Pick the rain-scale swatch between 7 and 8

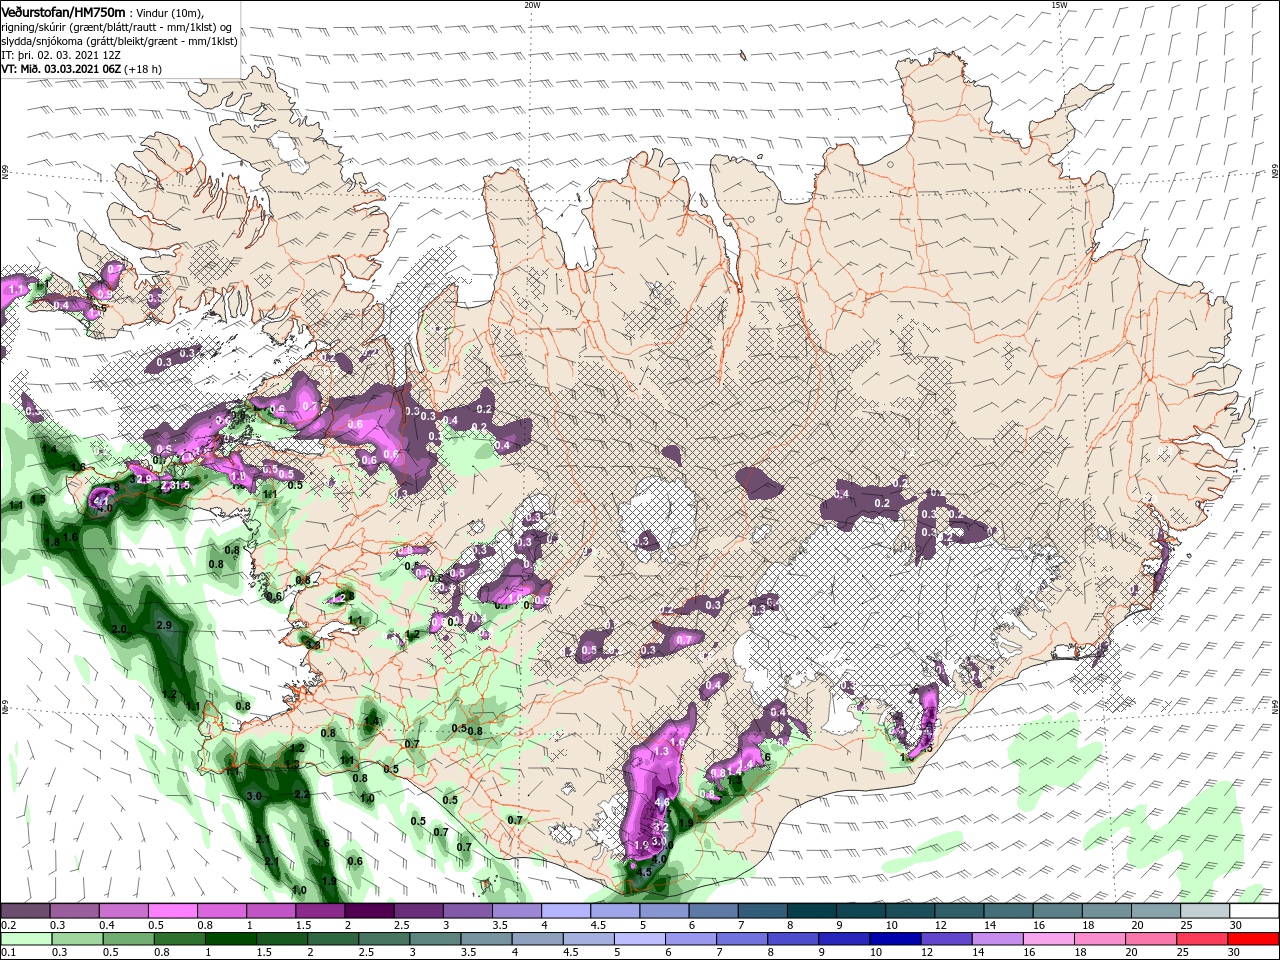point(741,938)
